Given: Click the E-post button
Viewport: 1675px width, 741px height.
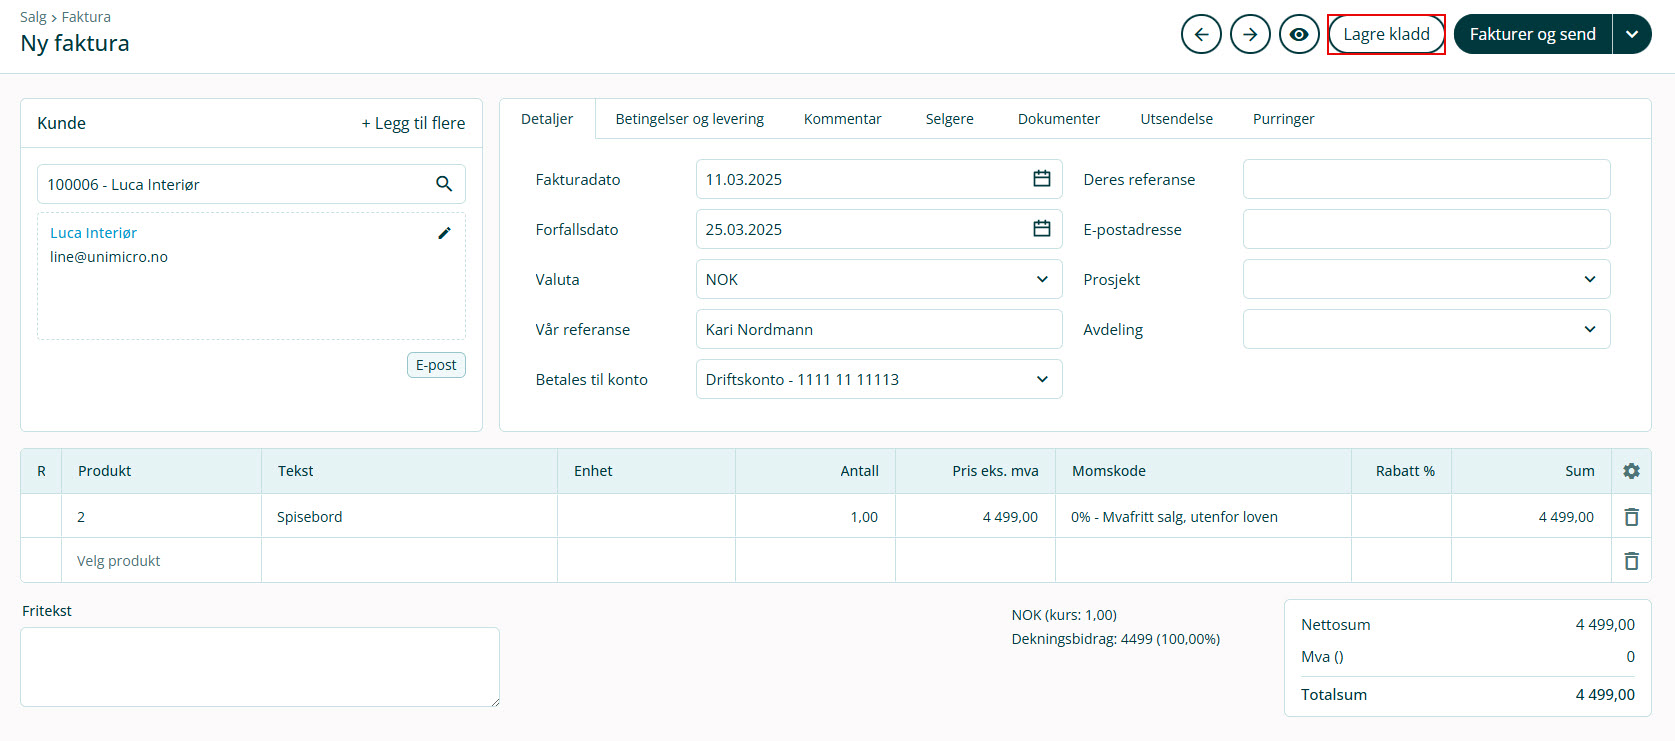Looking at the screenshot, I should point(436,365).
